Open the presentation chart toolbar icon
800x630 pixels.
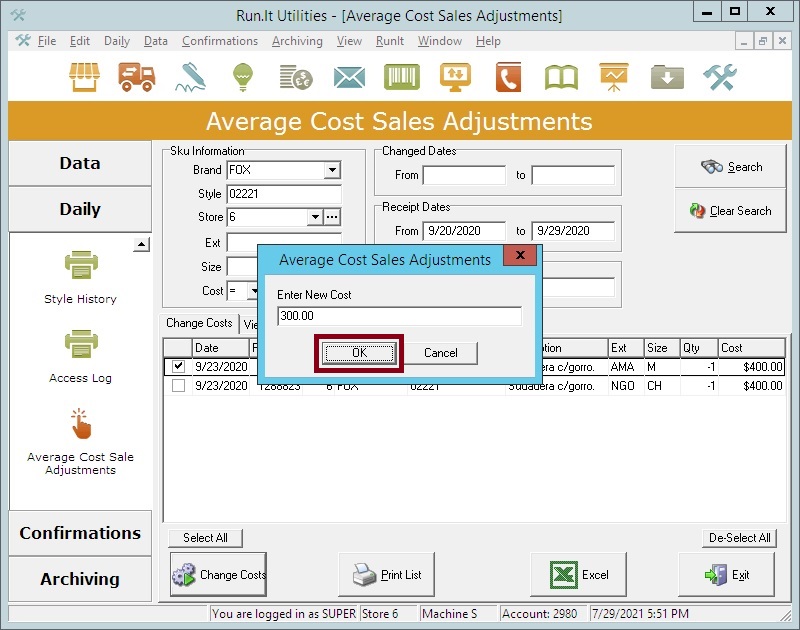[x=614, y=77]
